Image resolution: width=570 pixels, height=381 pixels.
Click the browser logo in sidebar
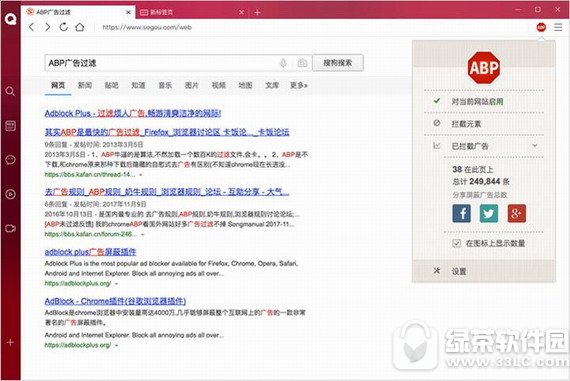tap(11, 19)
